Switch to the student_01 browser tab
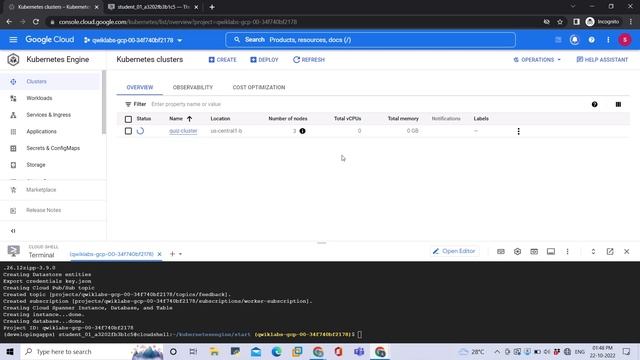Image resolution: width=640 pixels, height=360 pixels. [x=153, y=7]
